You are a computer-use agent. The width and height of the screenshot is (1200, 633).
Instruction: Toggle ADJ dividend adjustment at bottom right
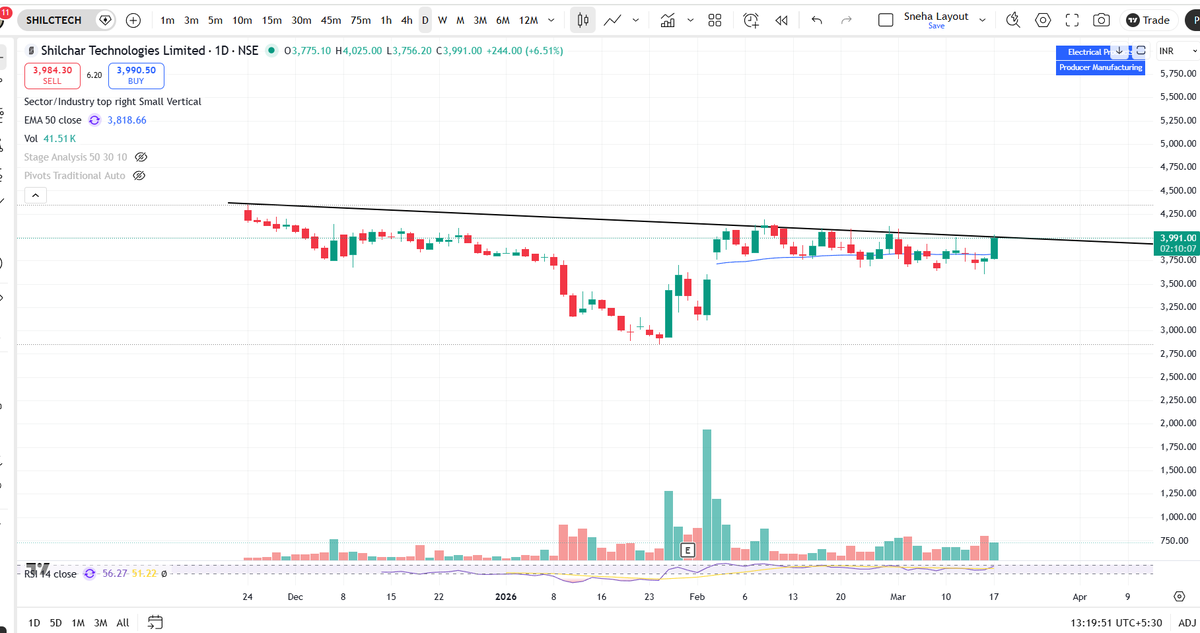[x=1188, y=622]
